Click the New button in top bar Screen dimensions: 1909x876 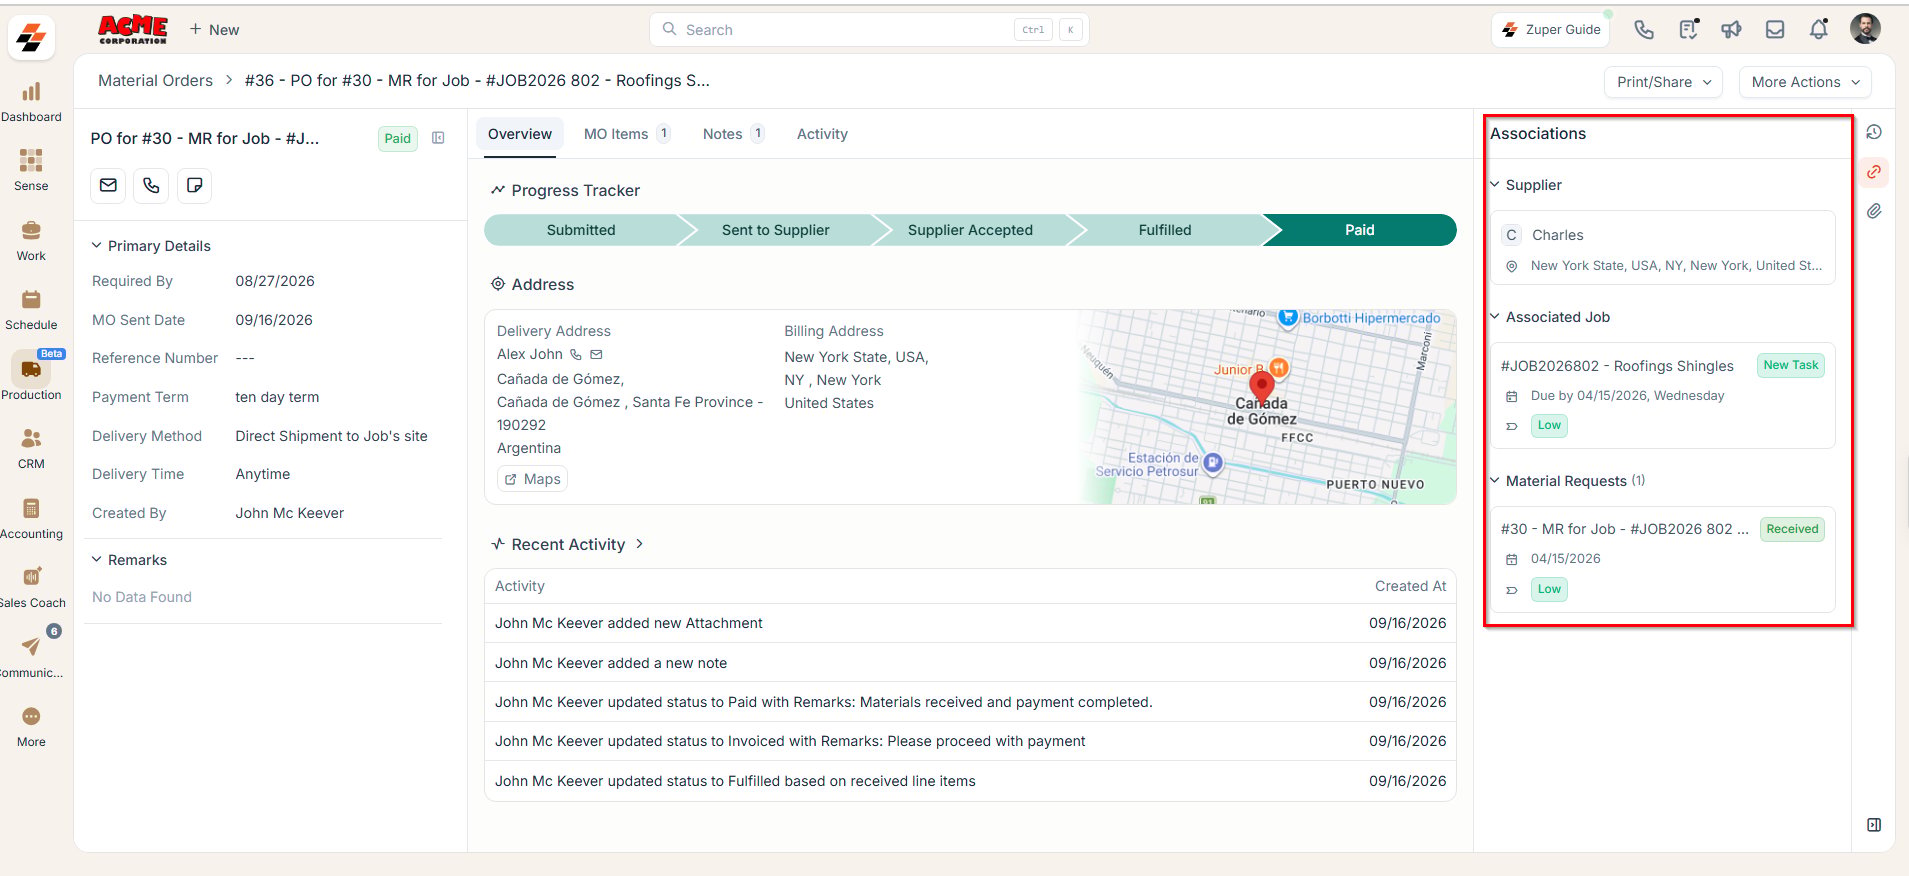(214, 30)
